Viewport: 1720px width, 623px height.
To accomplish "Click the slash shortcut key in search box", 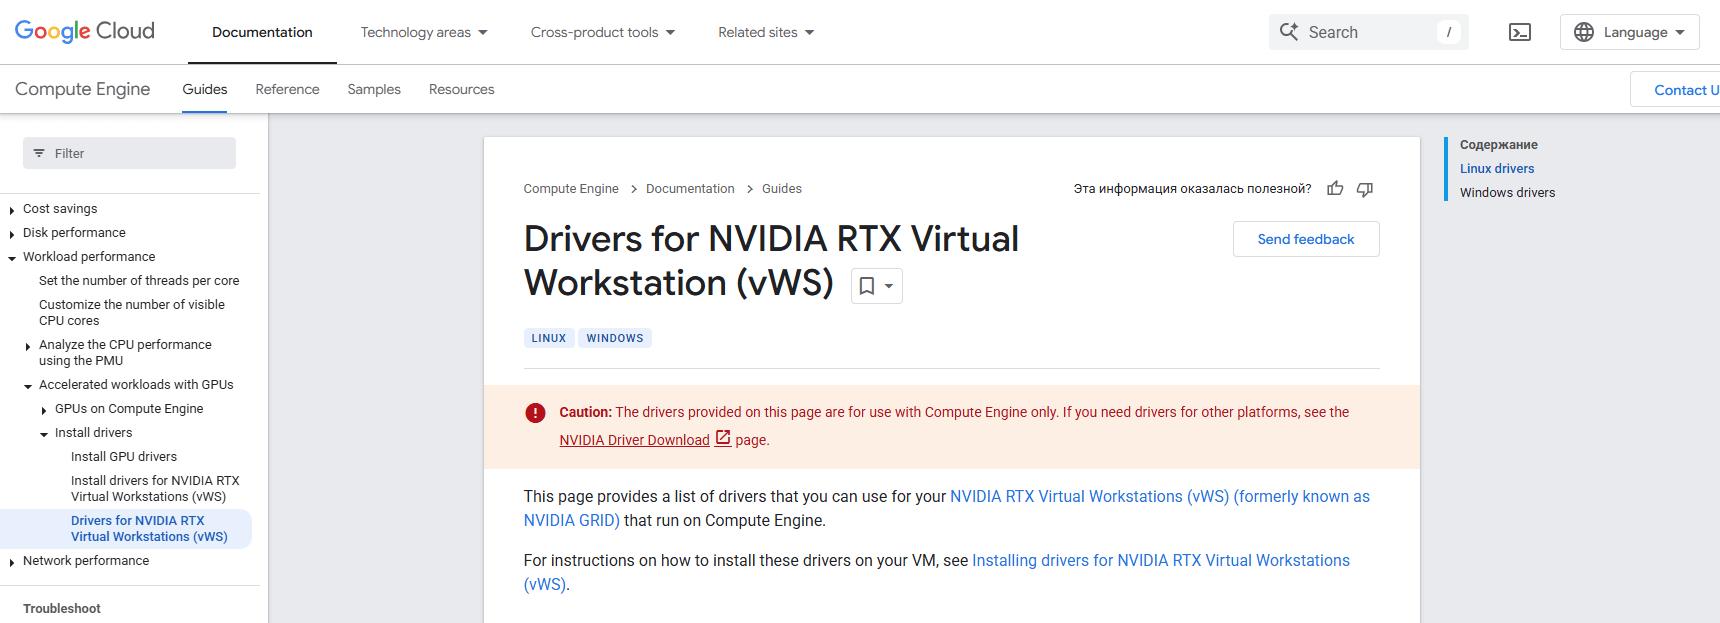I will 1449,32.
